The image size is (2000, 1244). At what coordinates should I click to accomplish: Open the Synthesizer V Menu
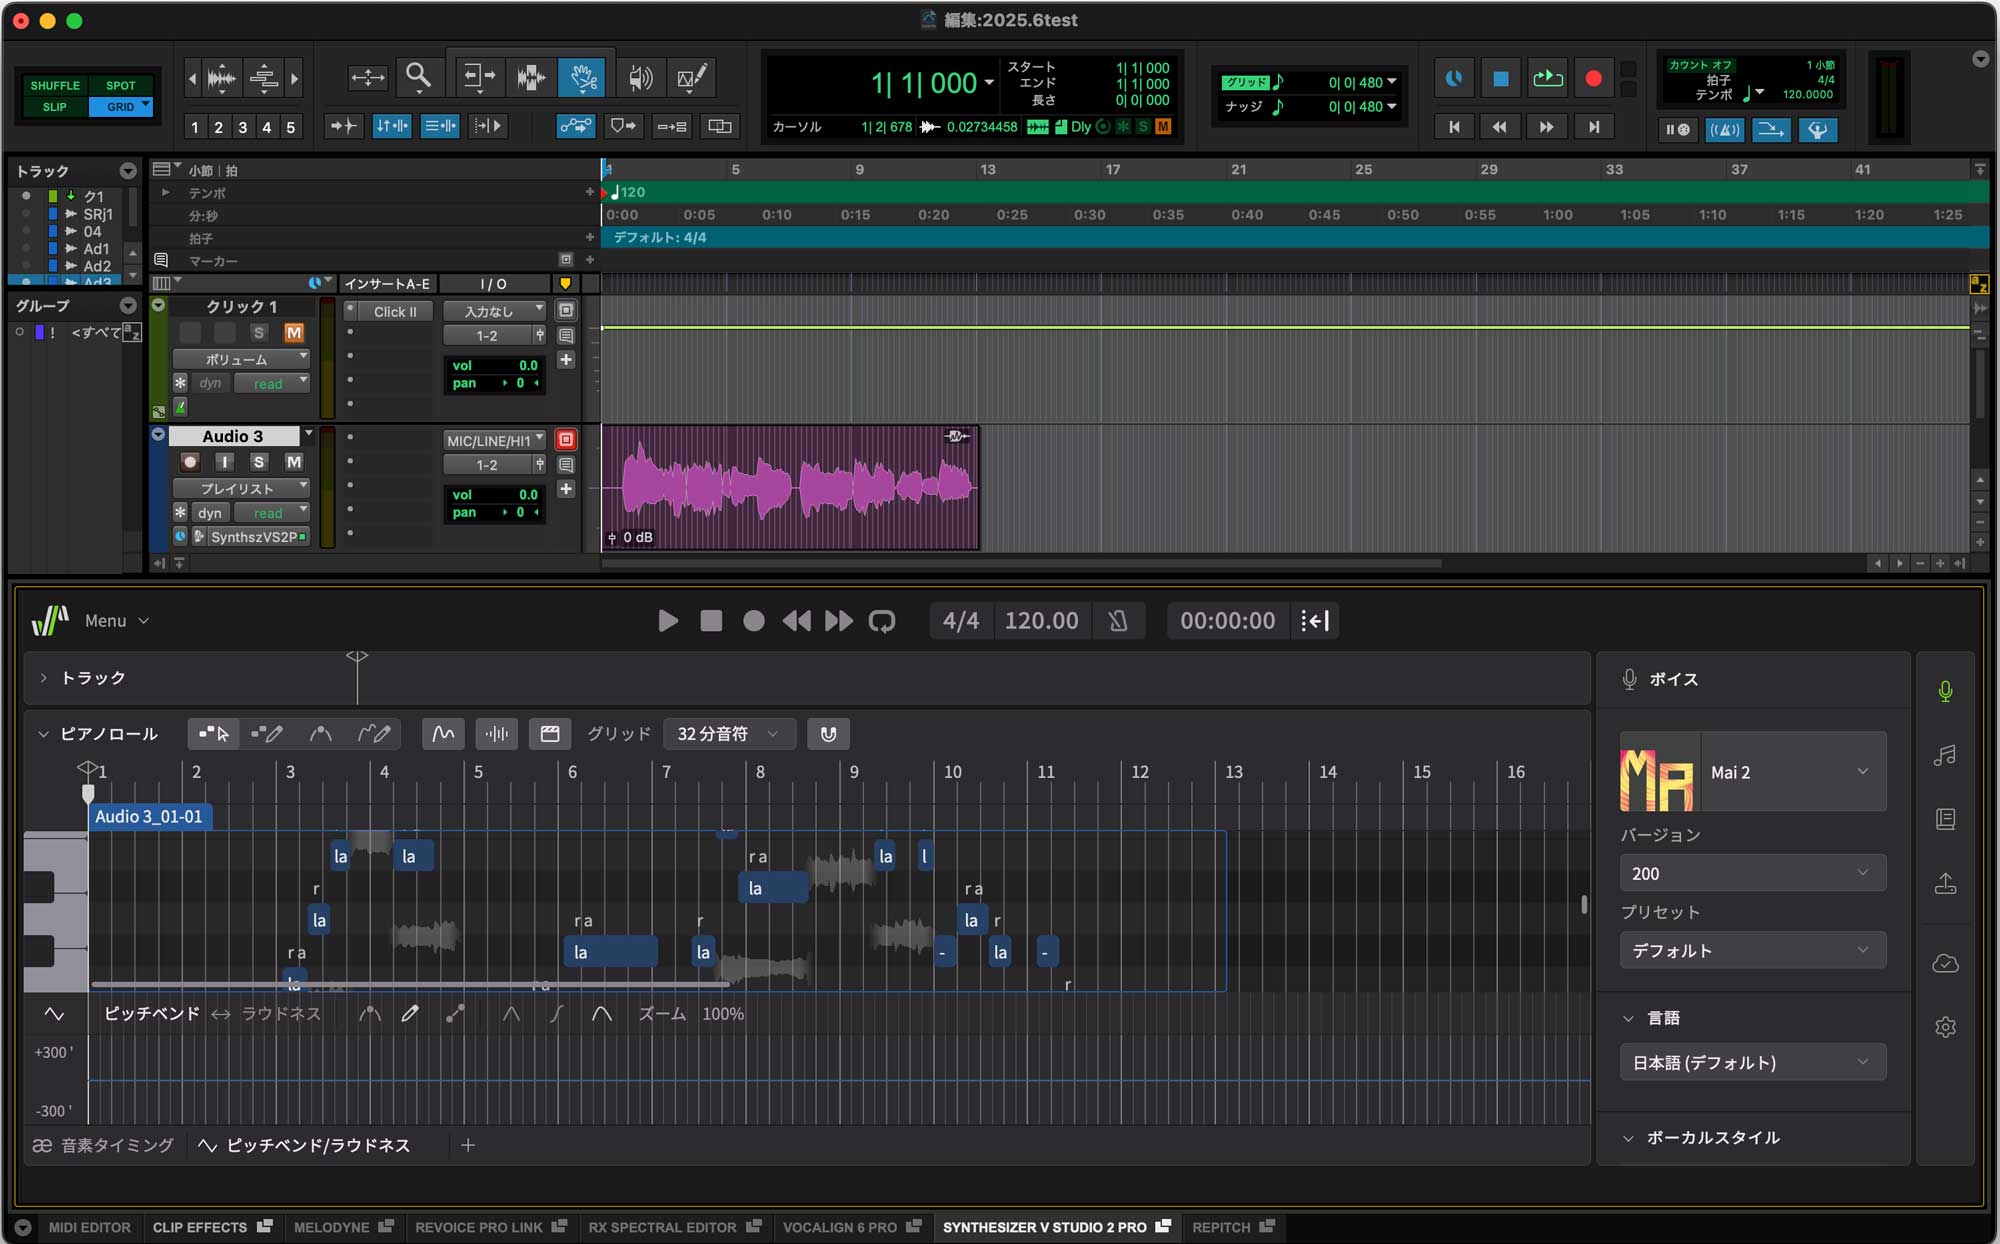click(117, 621)
